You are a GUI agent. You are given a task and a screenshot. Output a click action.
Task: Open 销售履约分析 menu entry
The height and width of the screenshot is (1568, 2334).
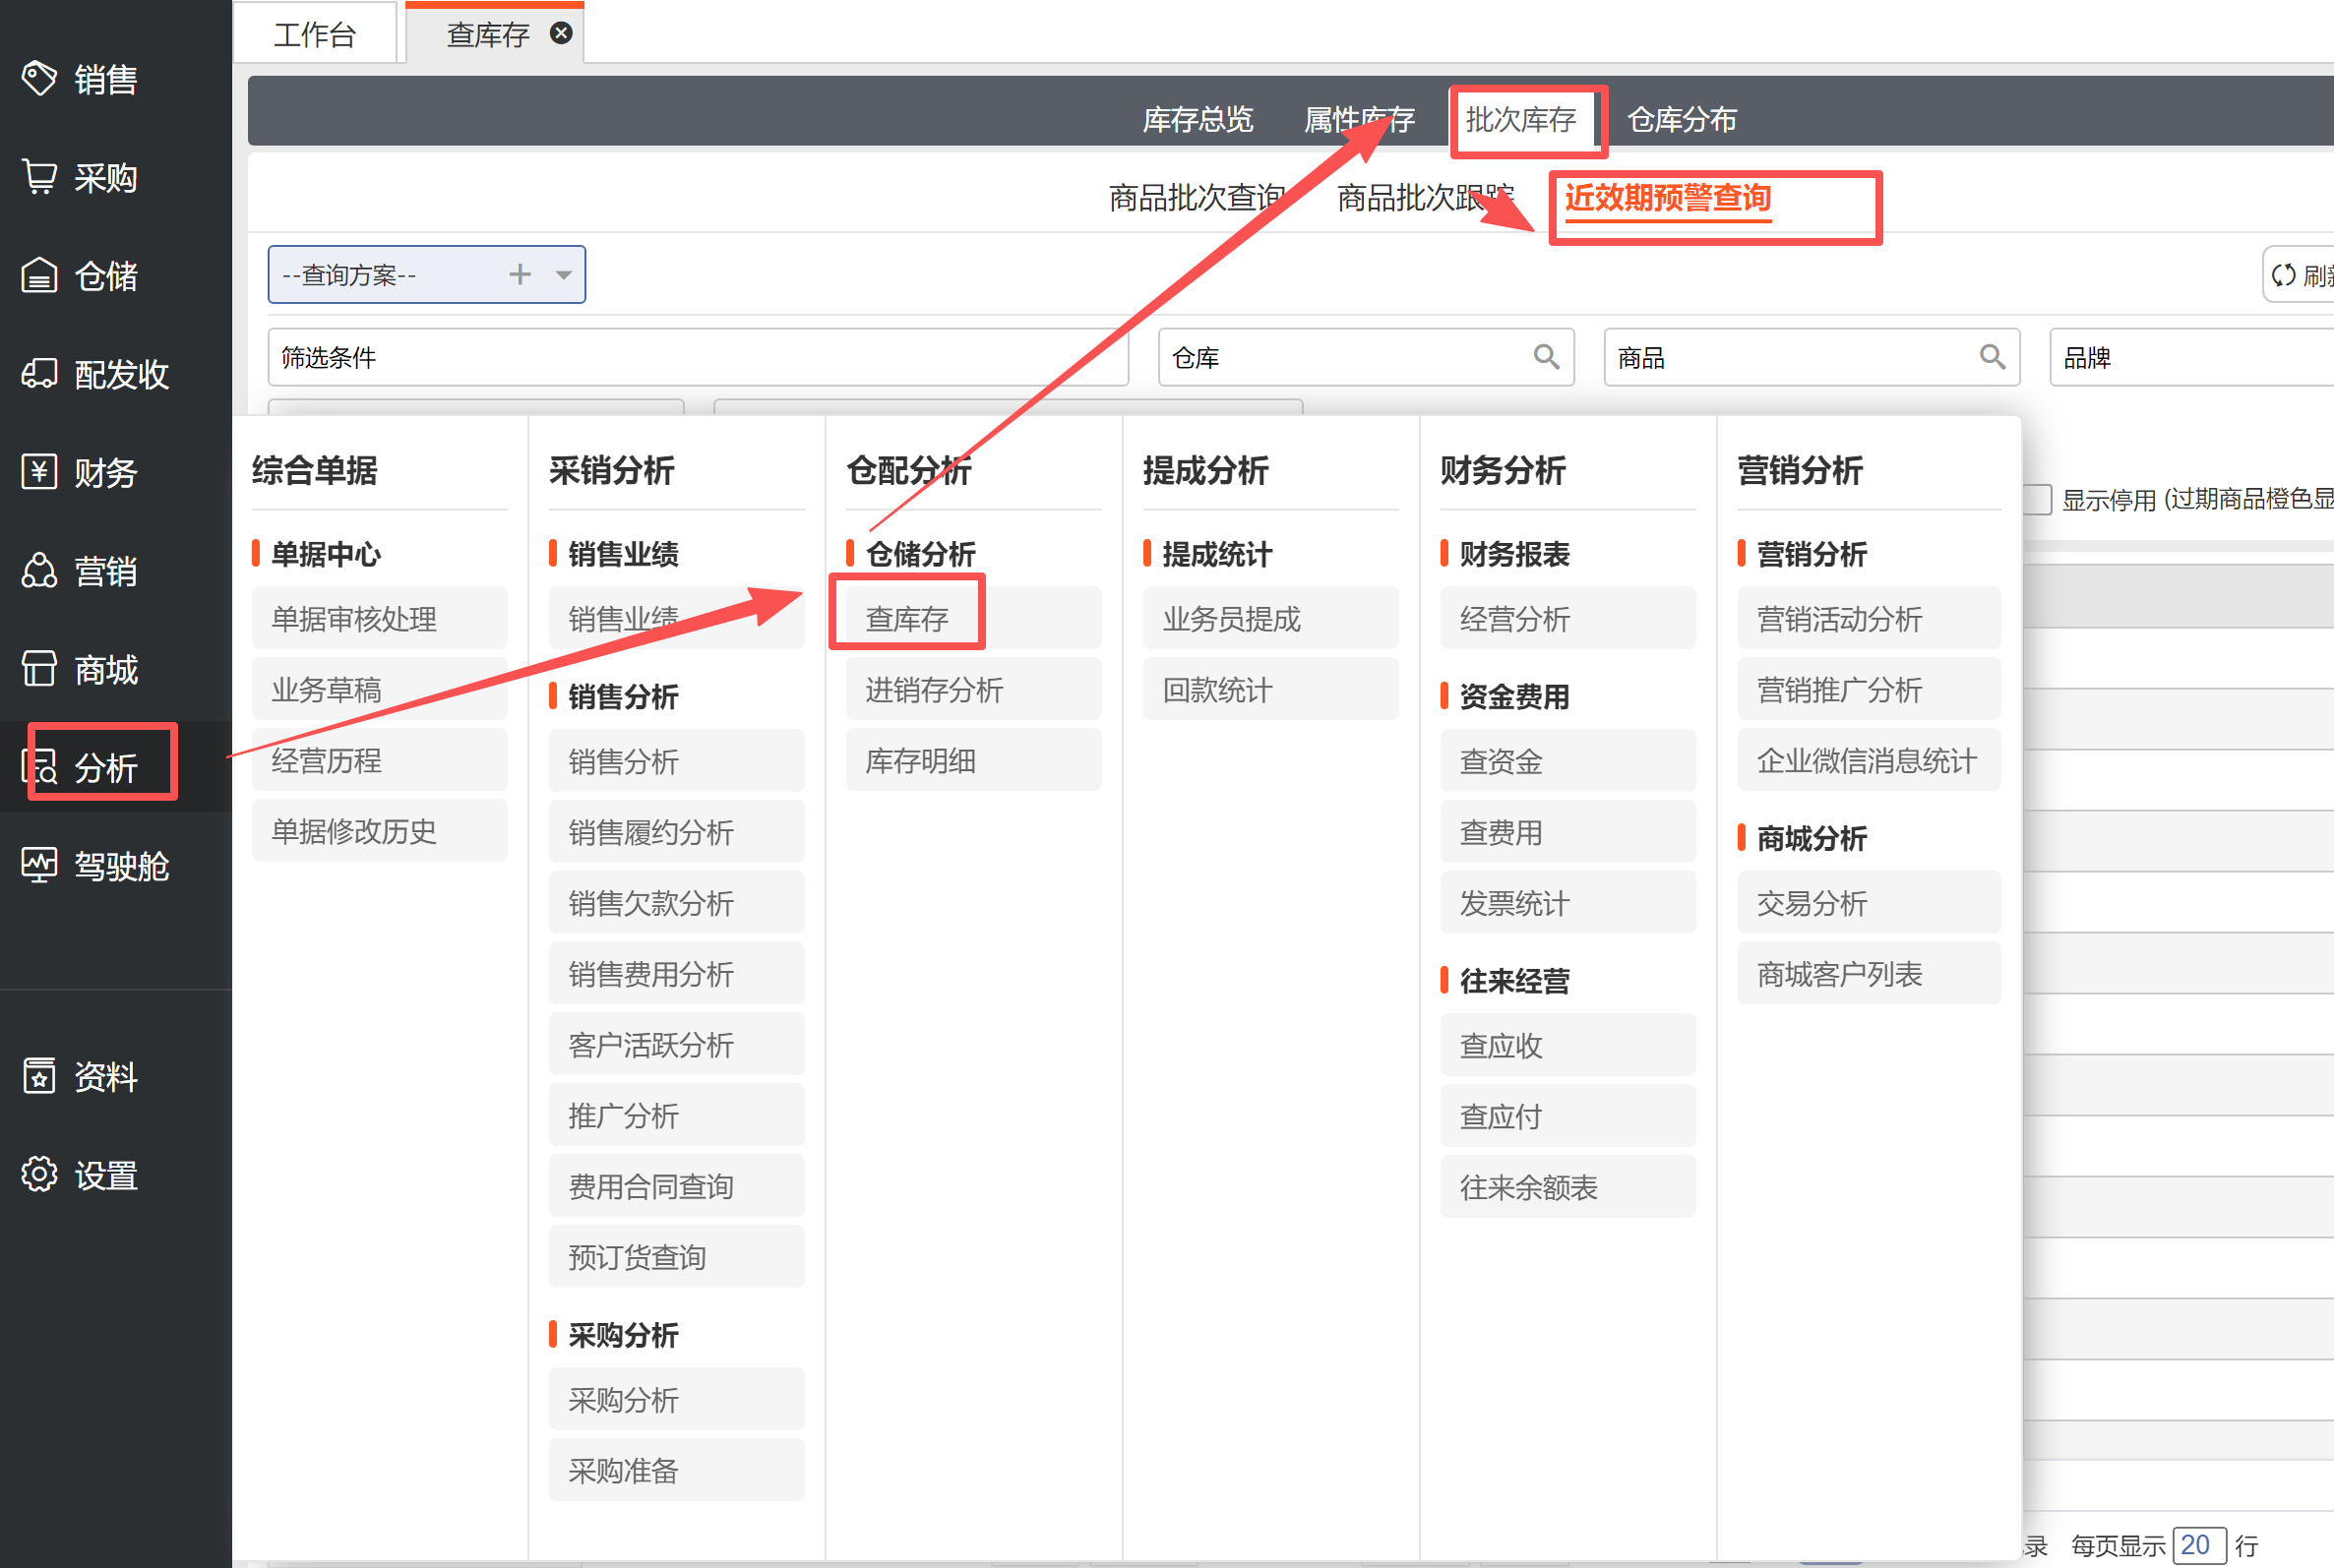677,832
